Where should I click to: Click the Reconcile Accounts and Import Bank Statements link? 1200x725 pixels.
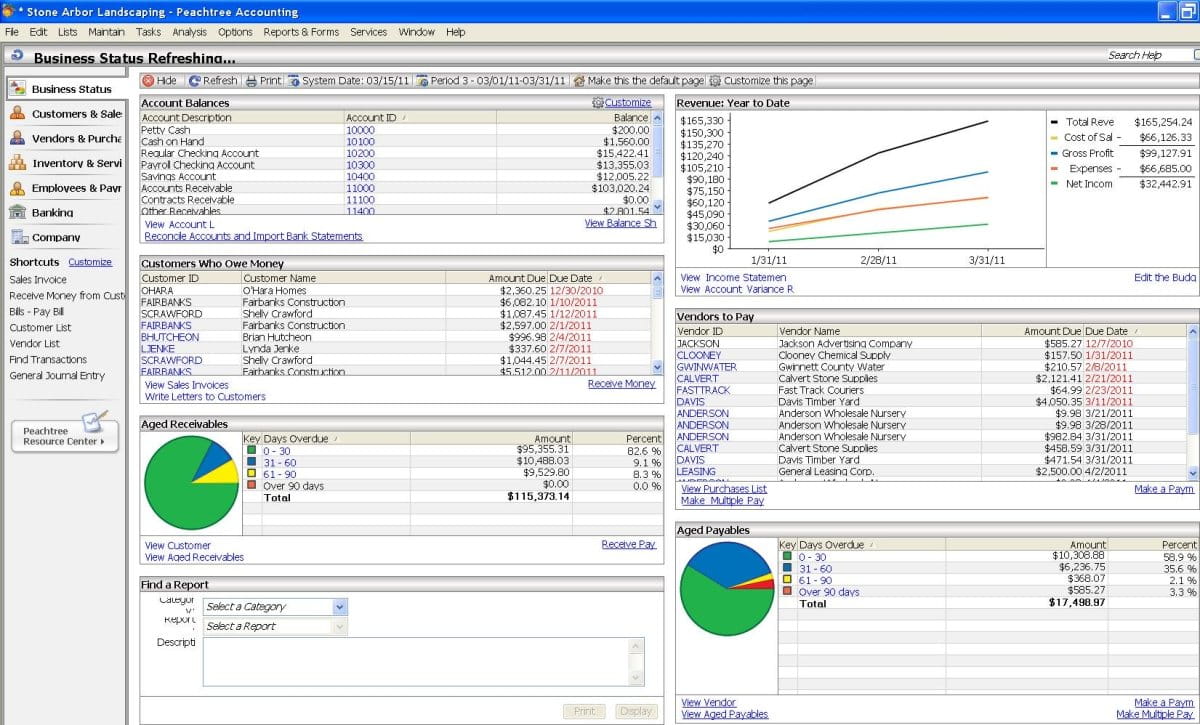(x=253, y=237)
